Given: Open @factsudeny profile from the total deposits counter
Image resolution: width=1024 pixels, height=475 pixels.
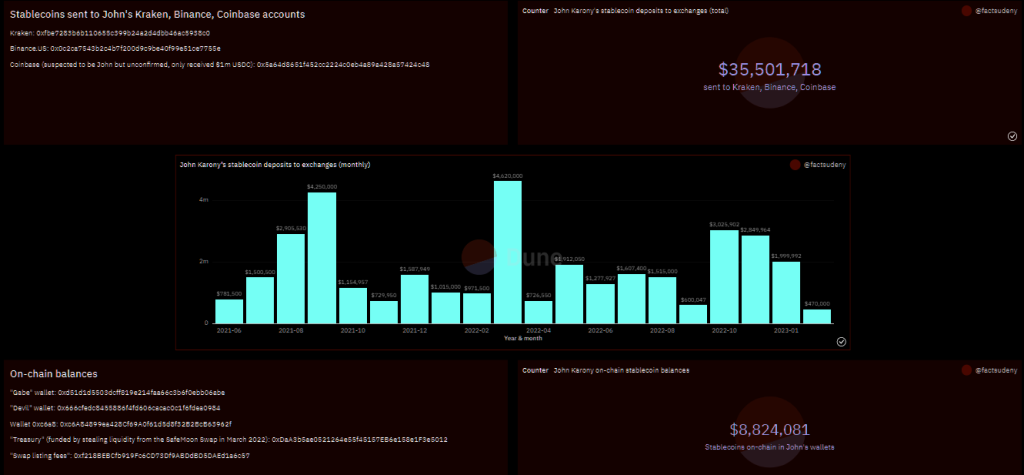Looking at the screenshot, I should [x=997, y=10].
